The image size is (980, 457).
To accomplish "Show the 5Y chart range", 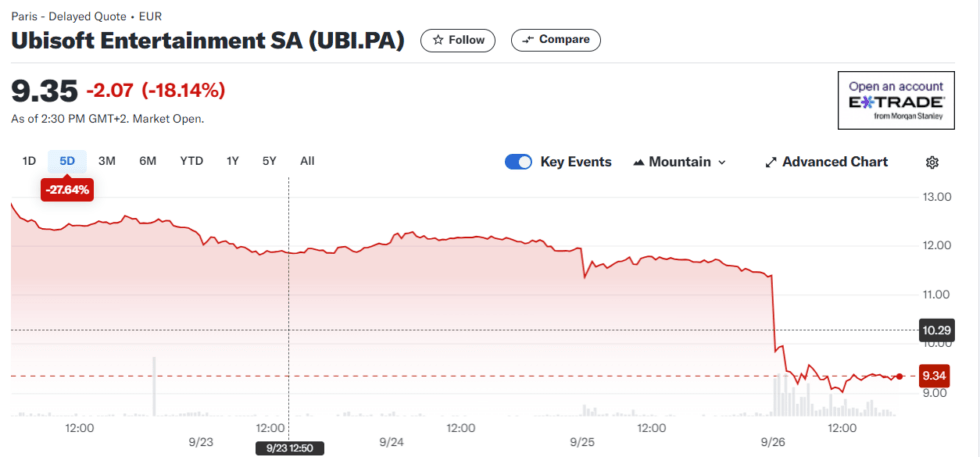I will pos(269,161).
